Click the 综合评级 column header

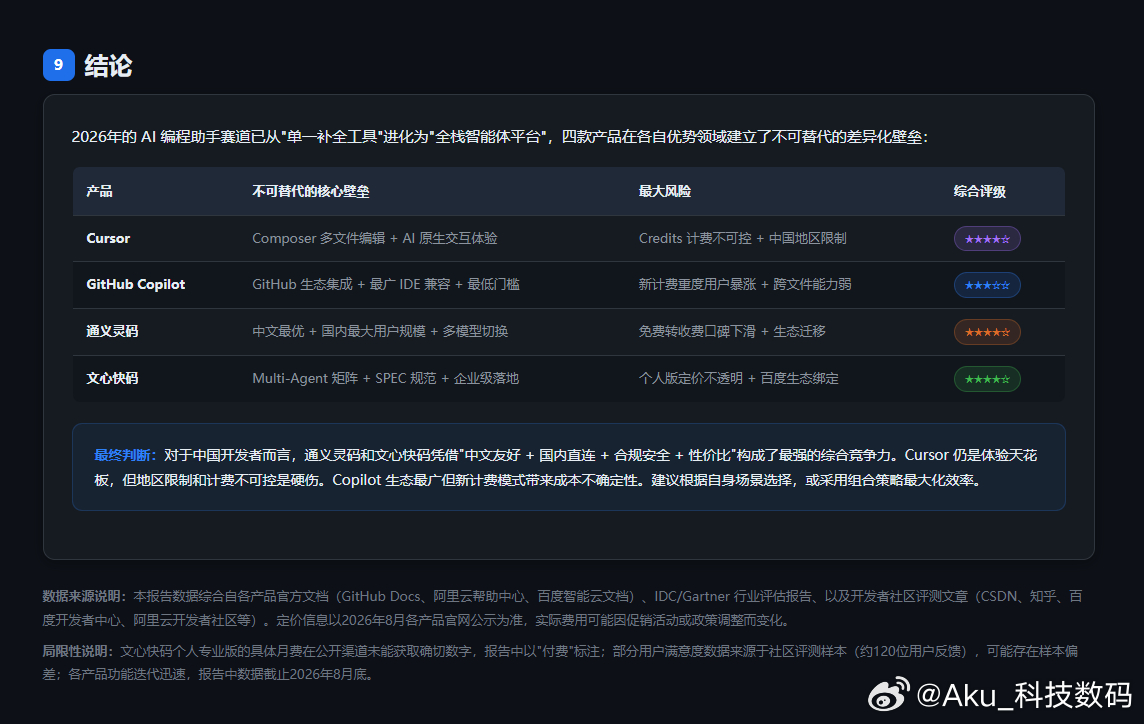[x=980, y=191]
